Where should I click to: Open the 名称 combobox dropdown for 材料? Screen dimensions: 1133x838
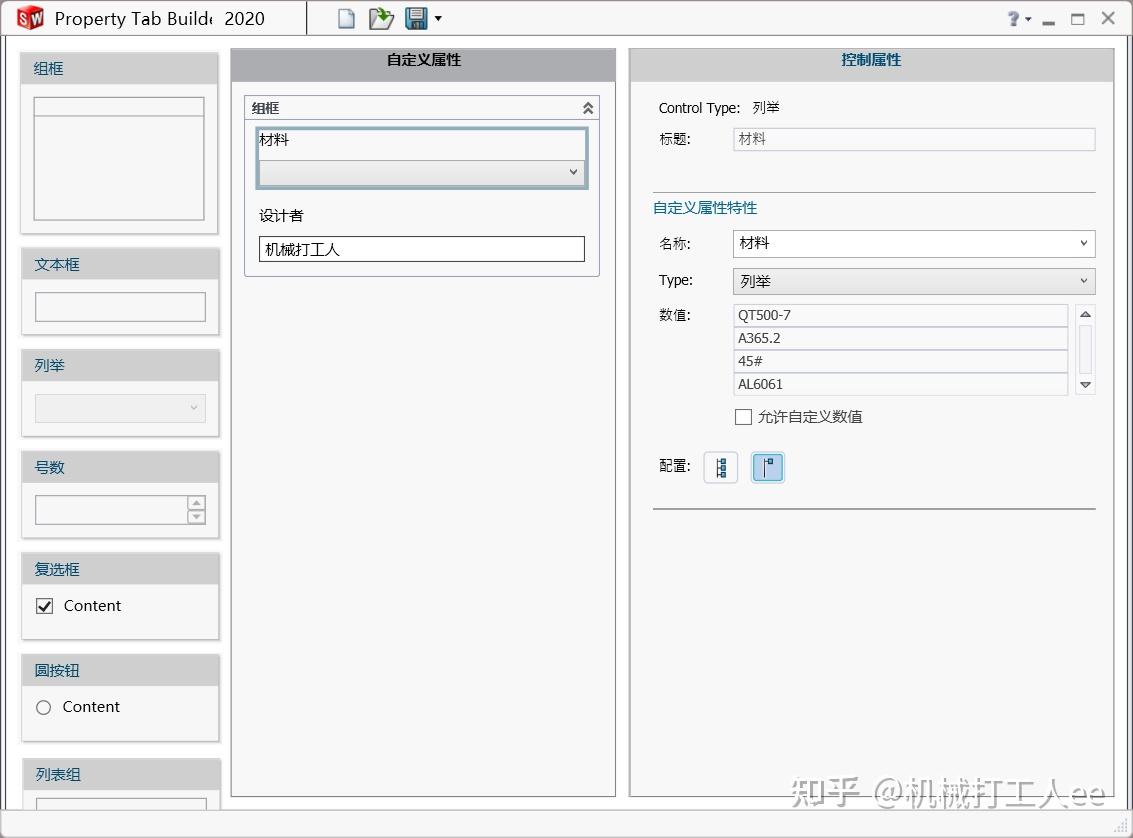(x=1083, y=243)
